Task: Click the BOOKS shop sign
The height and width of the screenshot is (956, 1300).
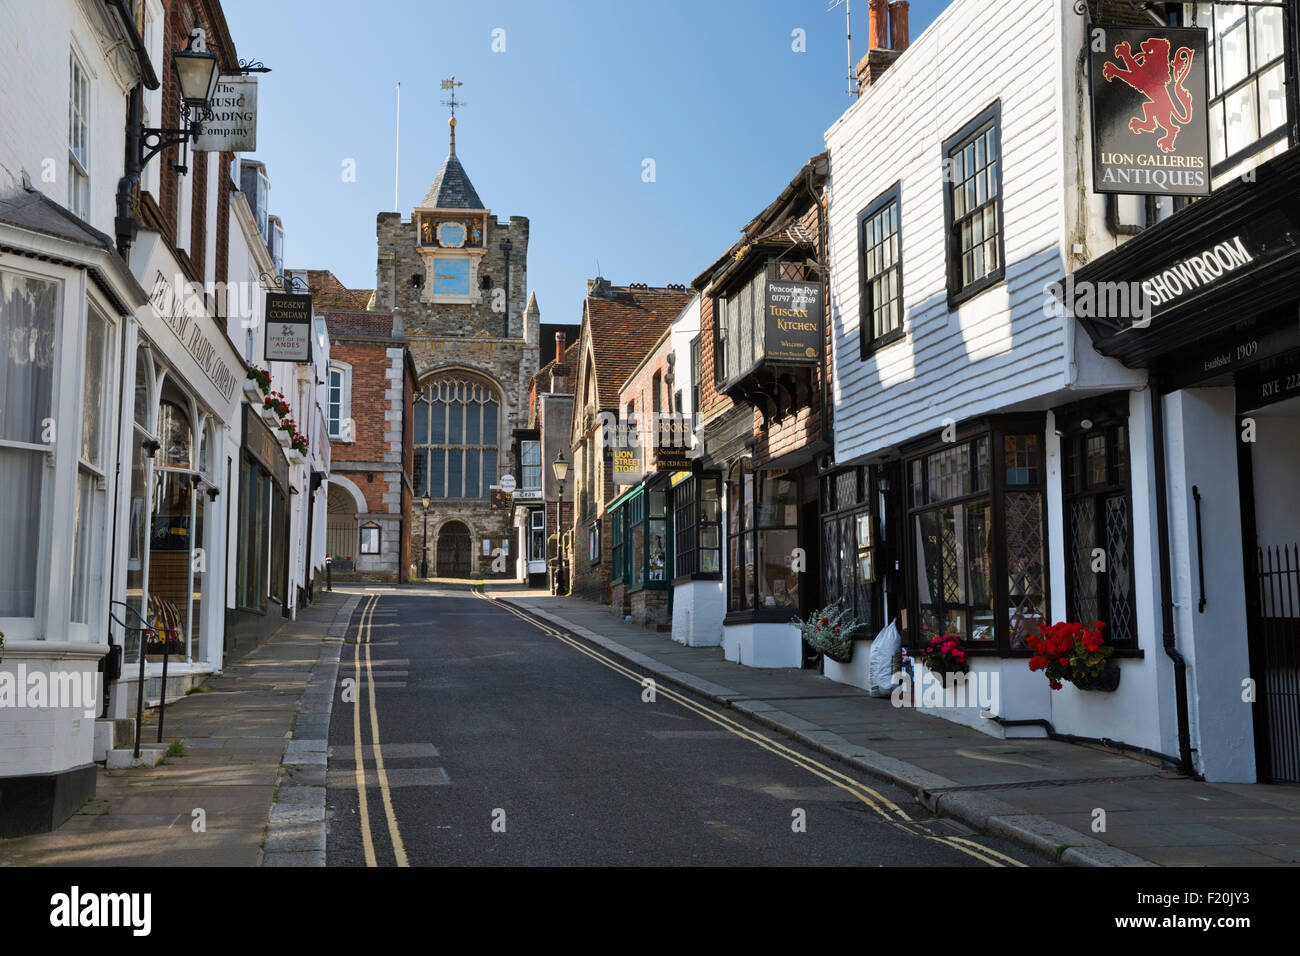Action: tap(674, 442)
